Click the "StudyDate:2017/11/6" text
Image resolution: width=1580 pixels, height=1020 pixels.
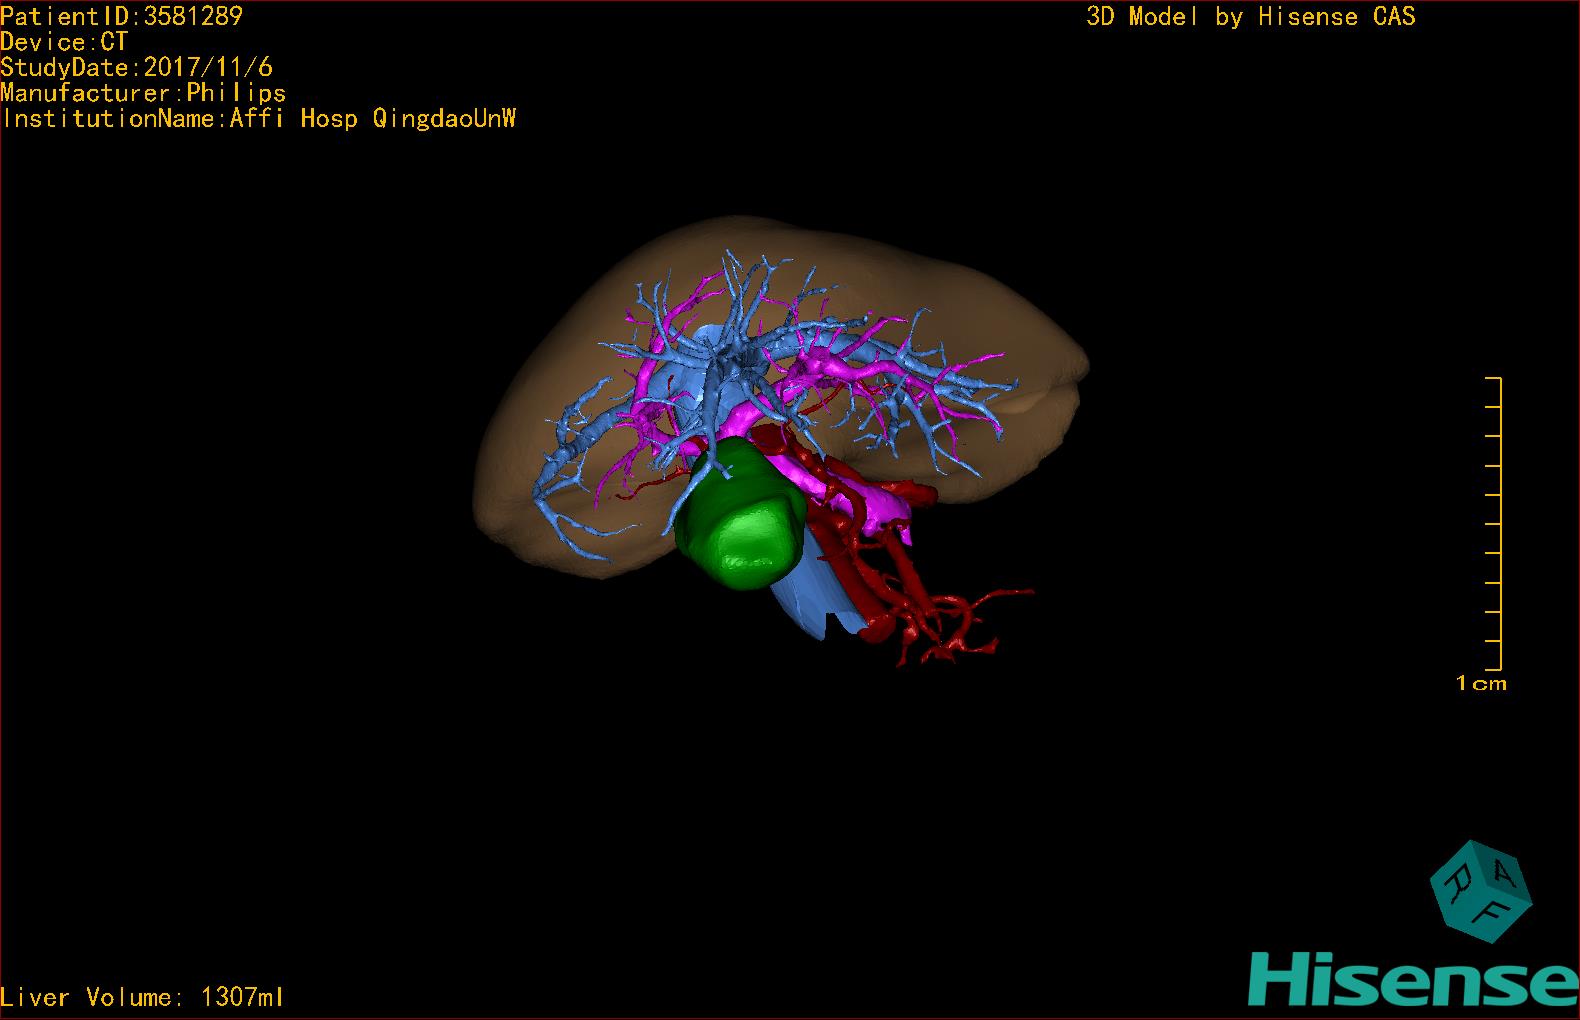point(137,68)
